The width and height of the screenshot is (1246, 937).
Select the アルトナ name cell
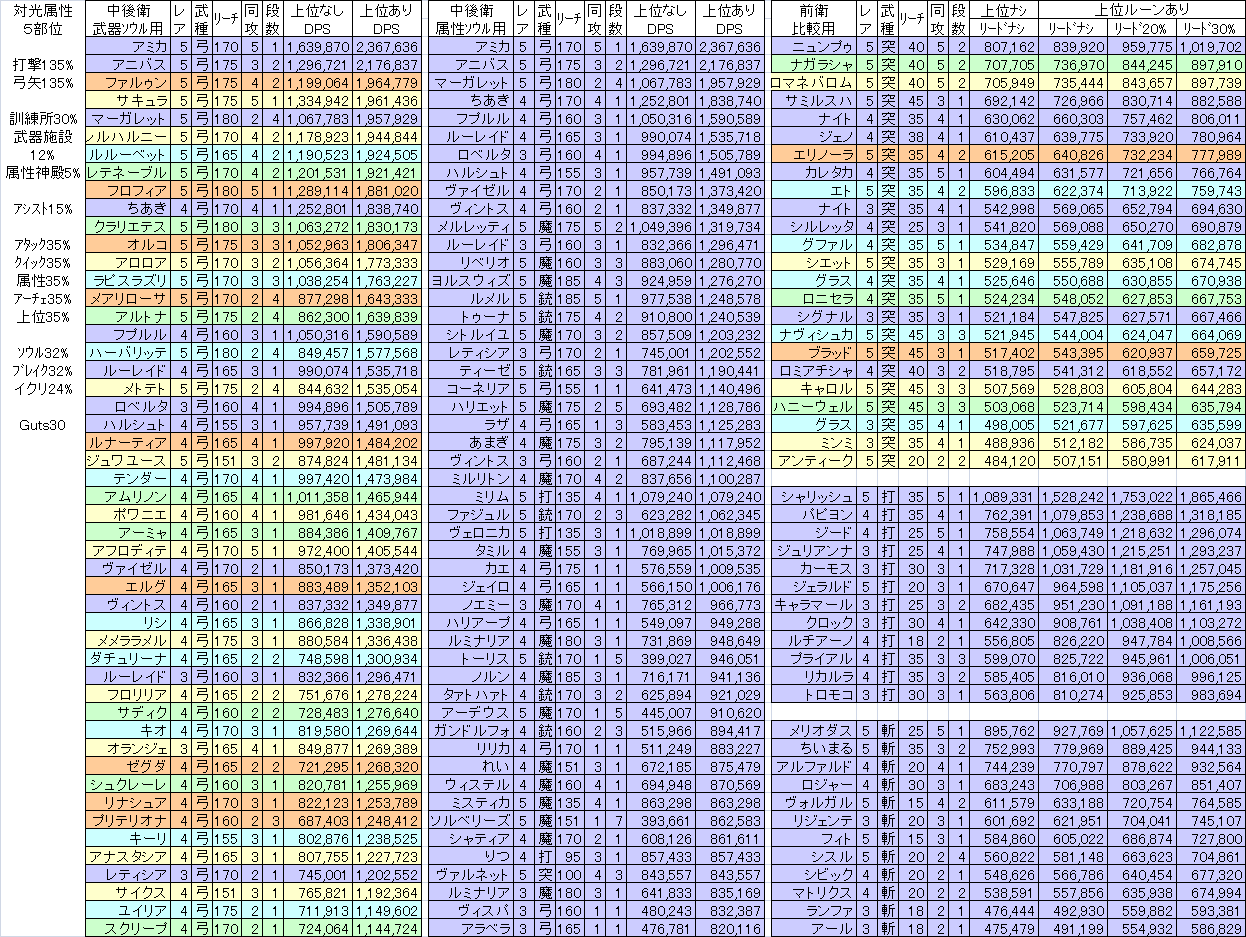click(x=128, y=317)
